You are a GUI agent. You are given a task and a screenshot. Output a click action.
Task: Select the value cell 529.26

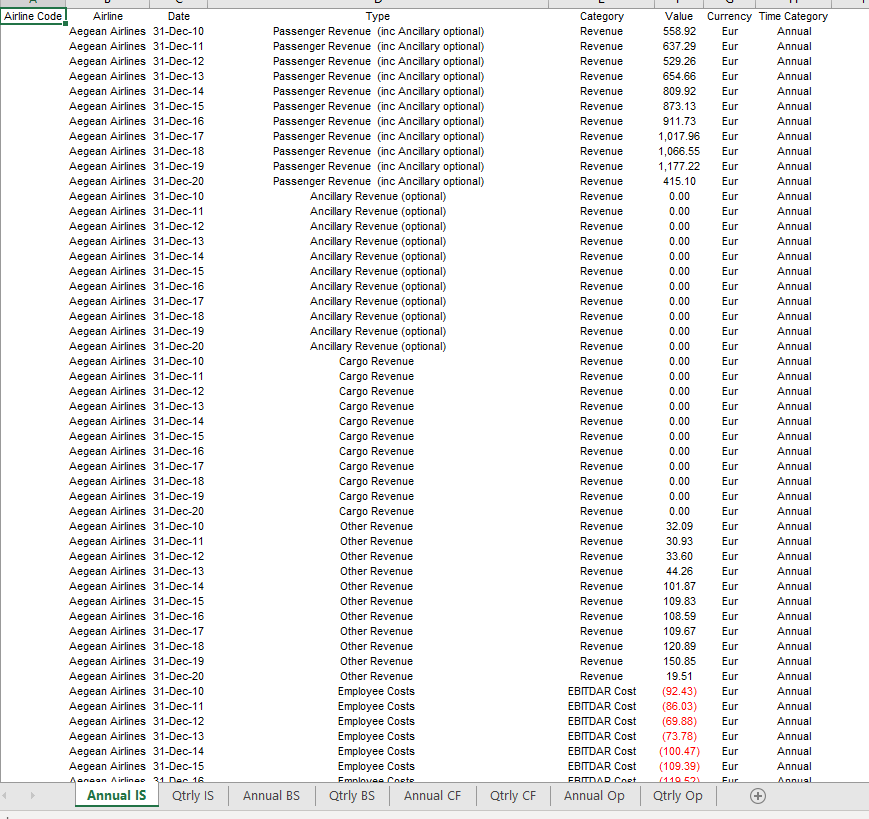[x=679, y=62]
